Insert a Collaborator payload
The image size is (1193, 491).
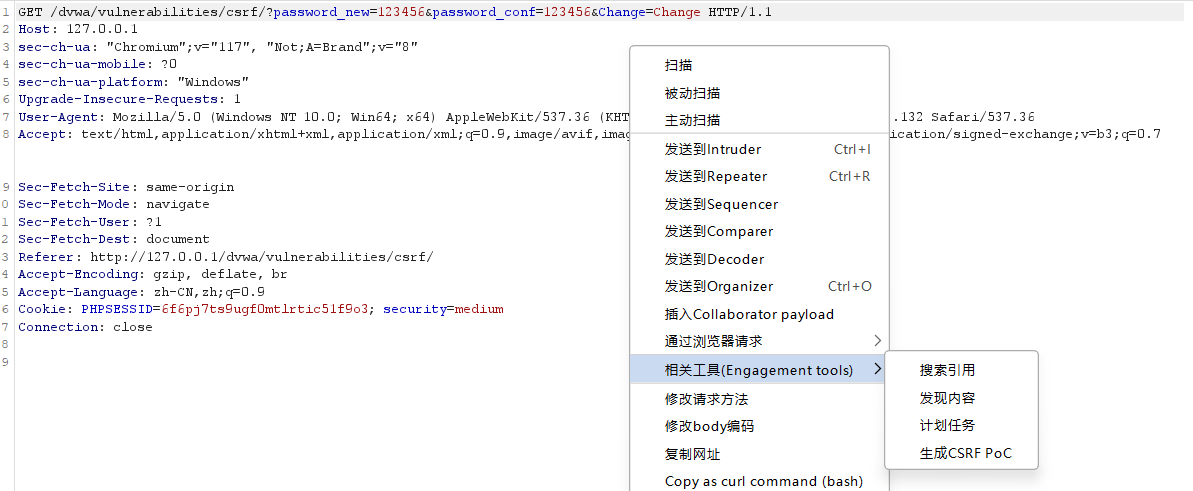click(749, 314)
